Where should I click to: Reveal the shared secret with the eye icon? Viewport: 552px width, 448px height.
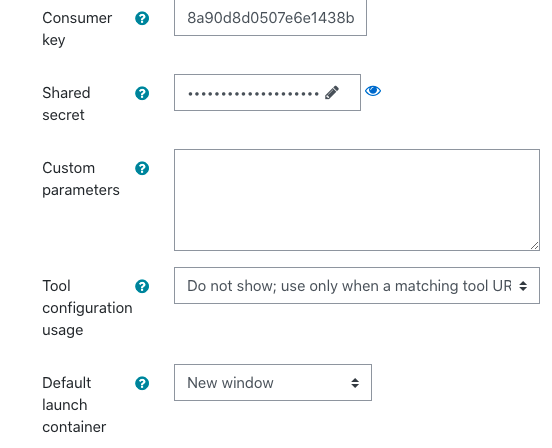pyautogui.click(x=373, y=91)
